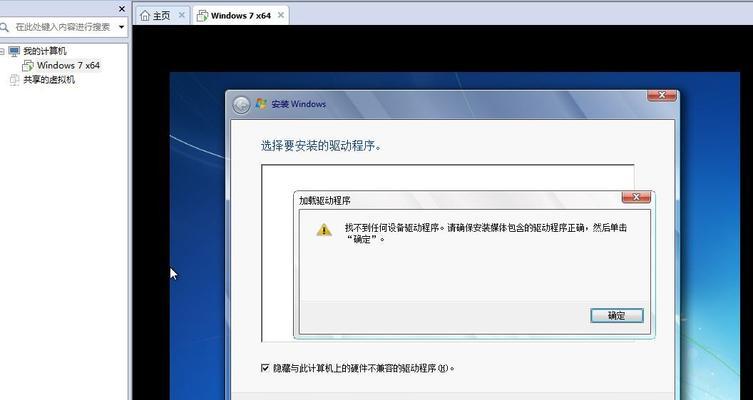Viewport: 753px width, 400px height.
Task: Close the 加载驱动程序 dialog
Action: click(x=636, y=197)
